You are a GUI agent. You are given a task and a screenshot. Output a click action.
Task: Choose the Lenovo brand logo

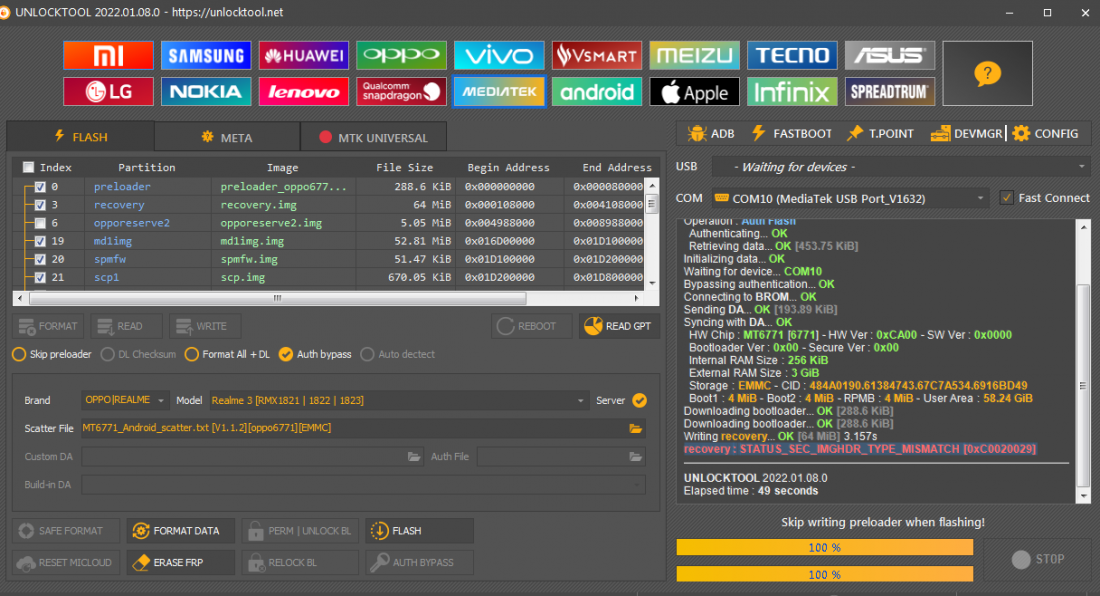coord(304,92)
